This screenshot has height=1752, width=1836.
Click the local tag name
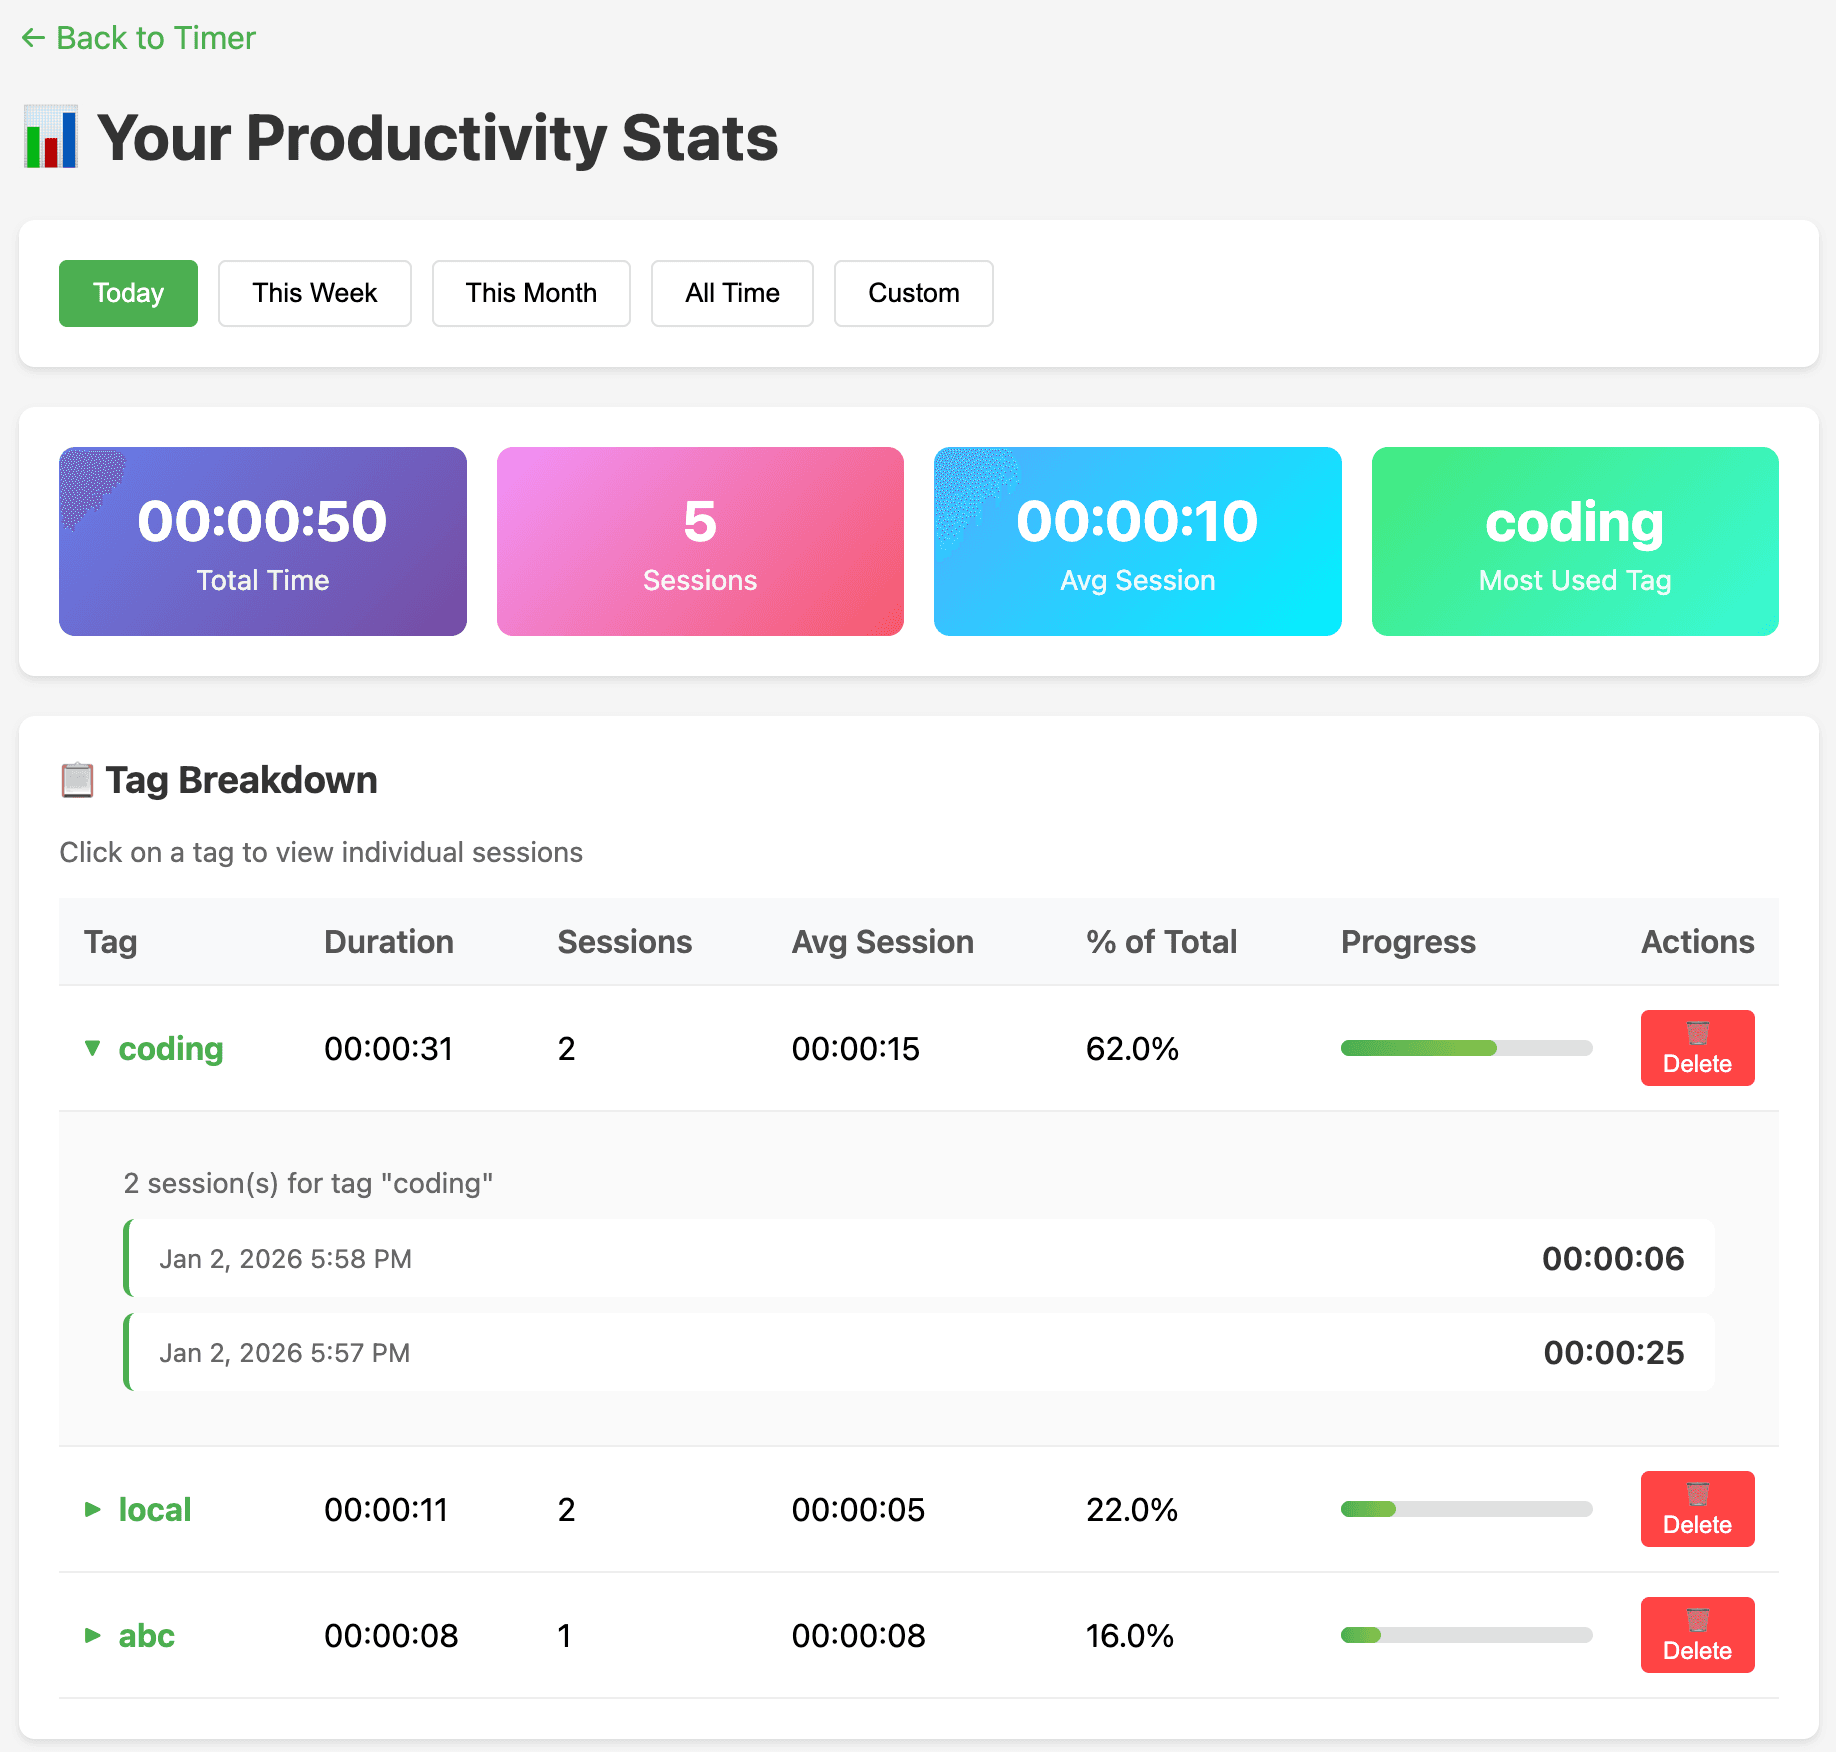pos(155,1510)
